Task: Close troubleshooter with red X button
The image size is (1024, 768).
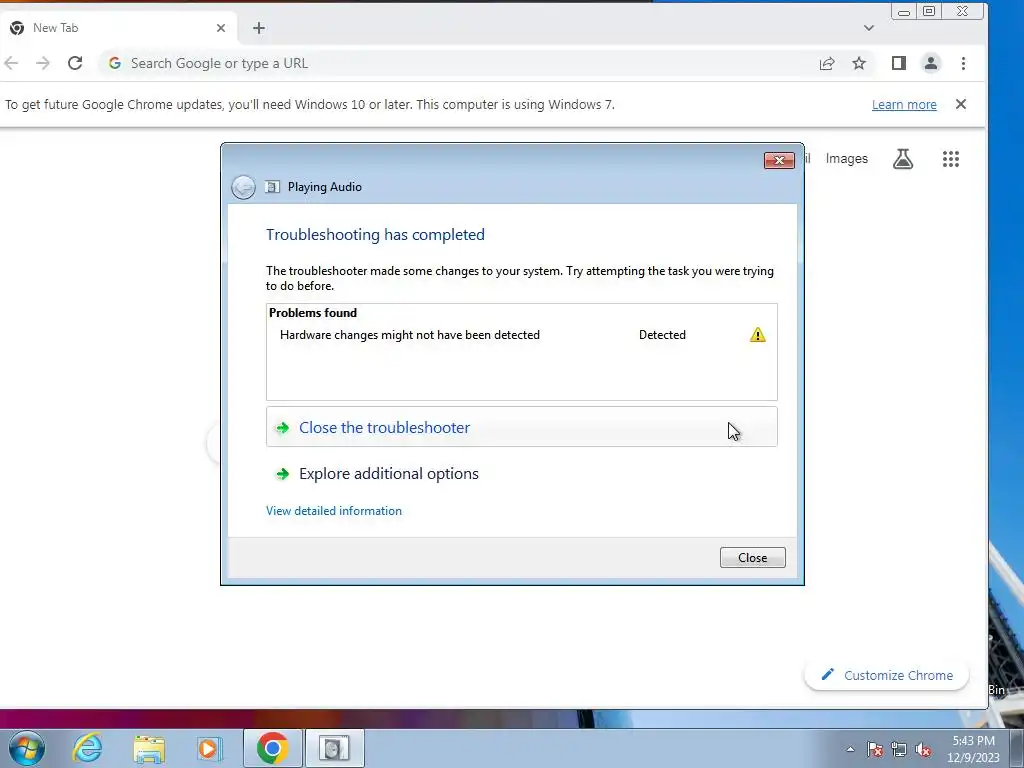Action: [x=779, y=160]
